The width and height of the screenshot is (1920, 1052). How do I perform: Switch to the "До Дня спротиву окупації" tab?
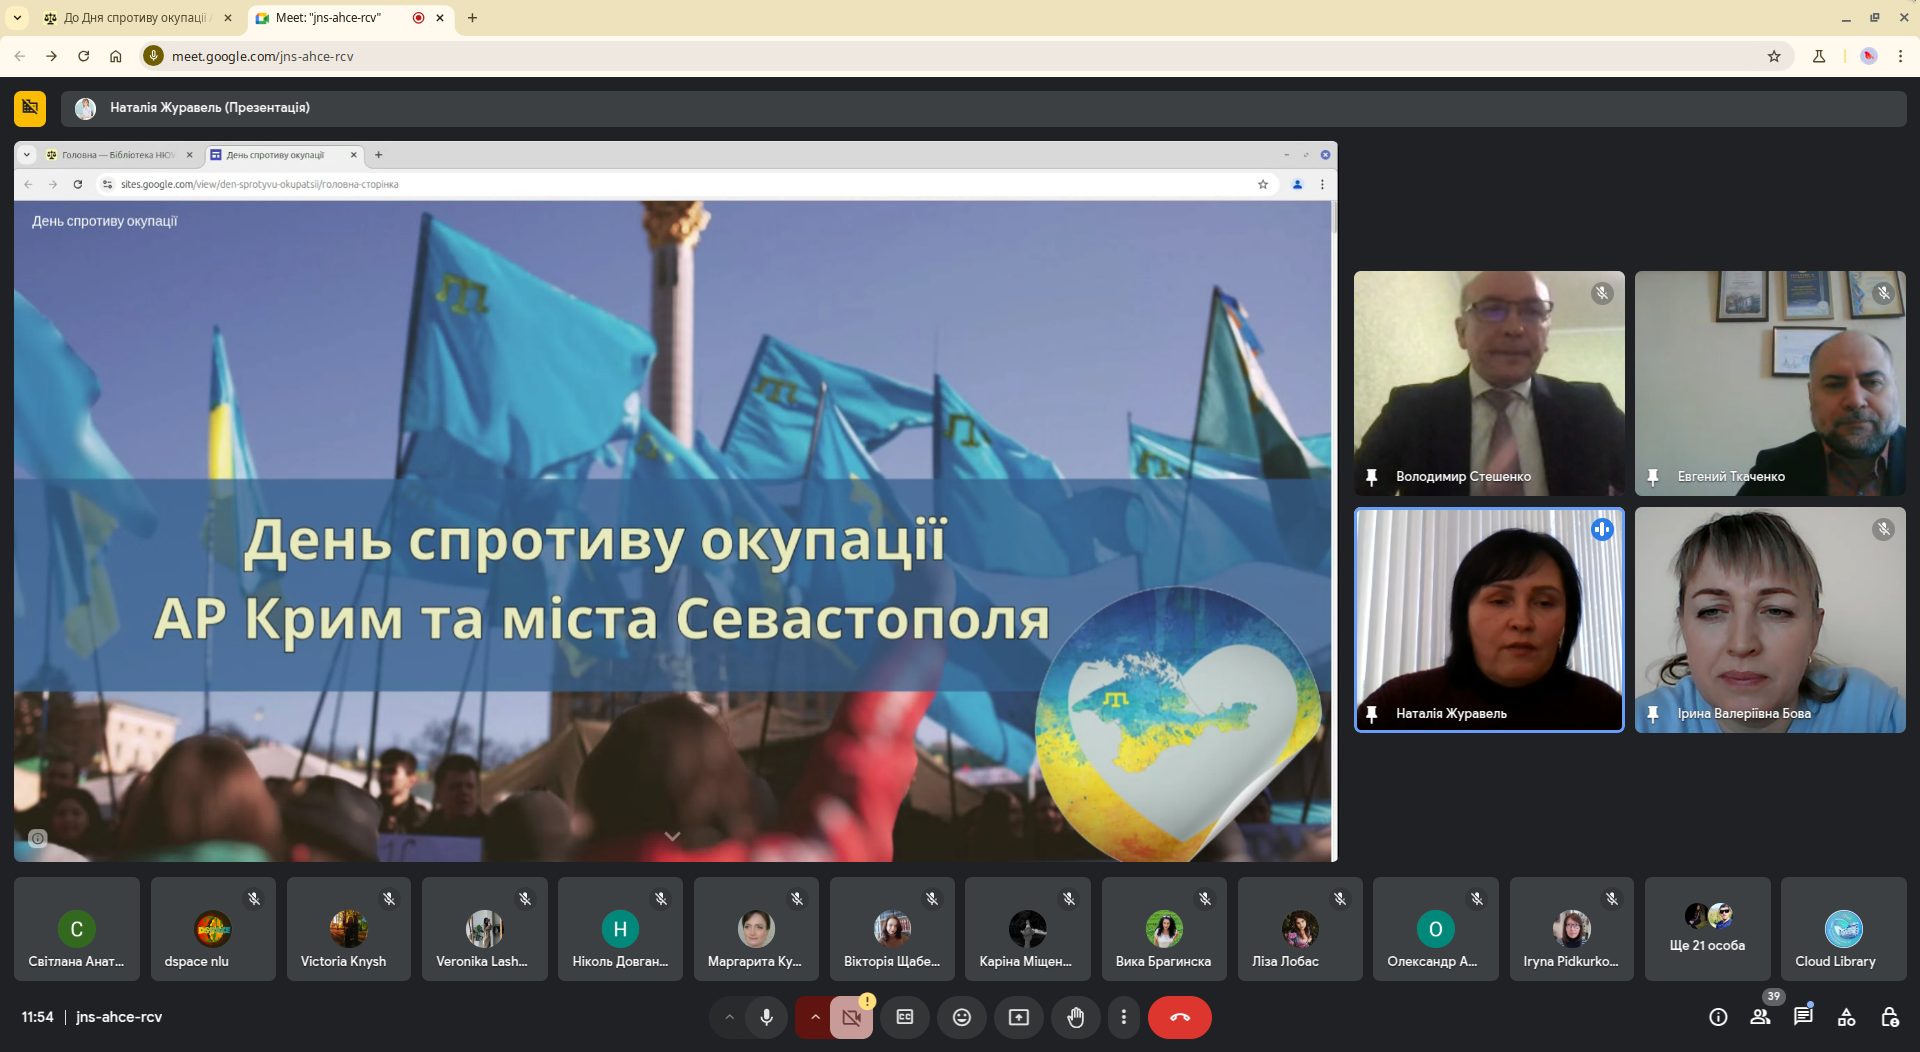click(135, 18)
